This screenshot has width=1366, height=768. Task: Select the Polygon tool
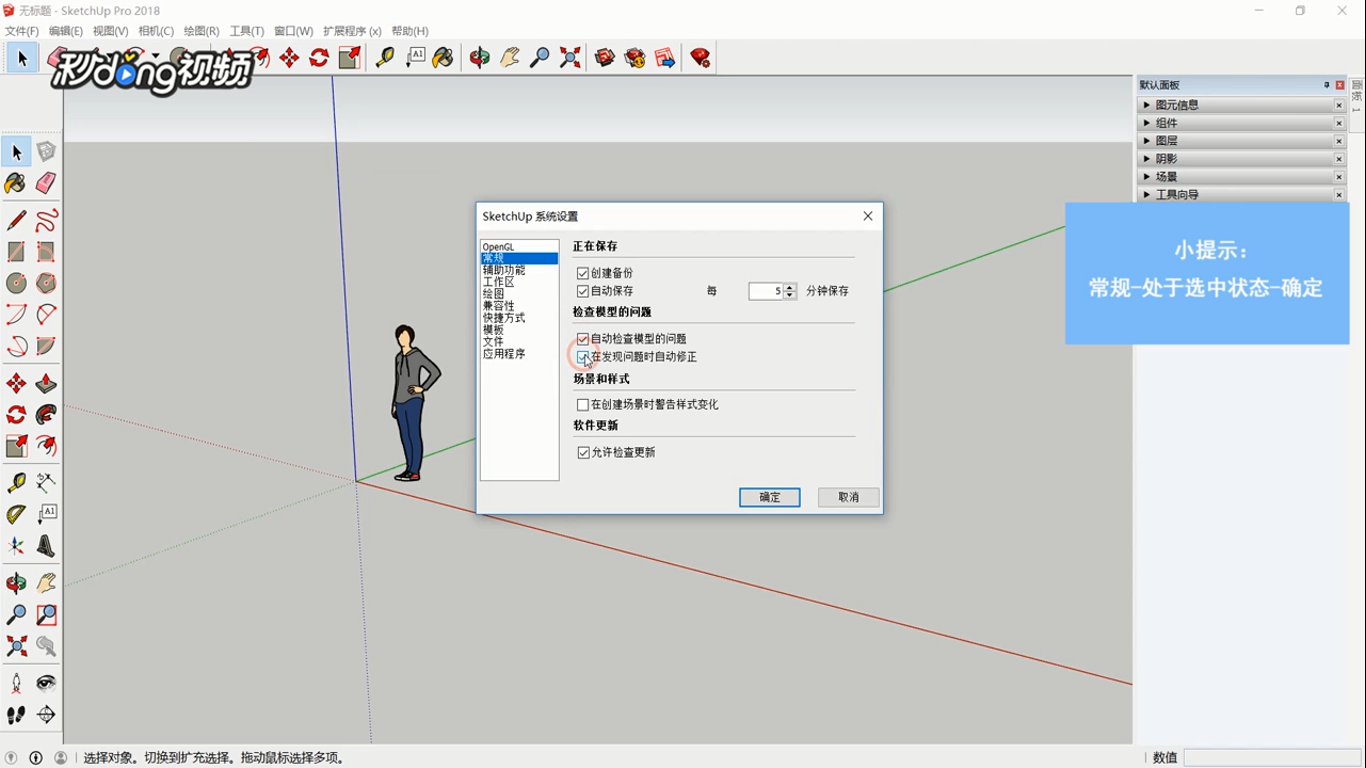(46, 283)
